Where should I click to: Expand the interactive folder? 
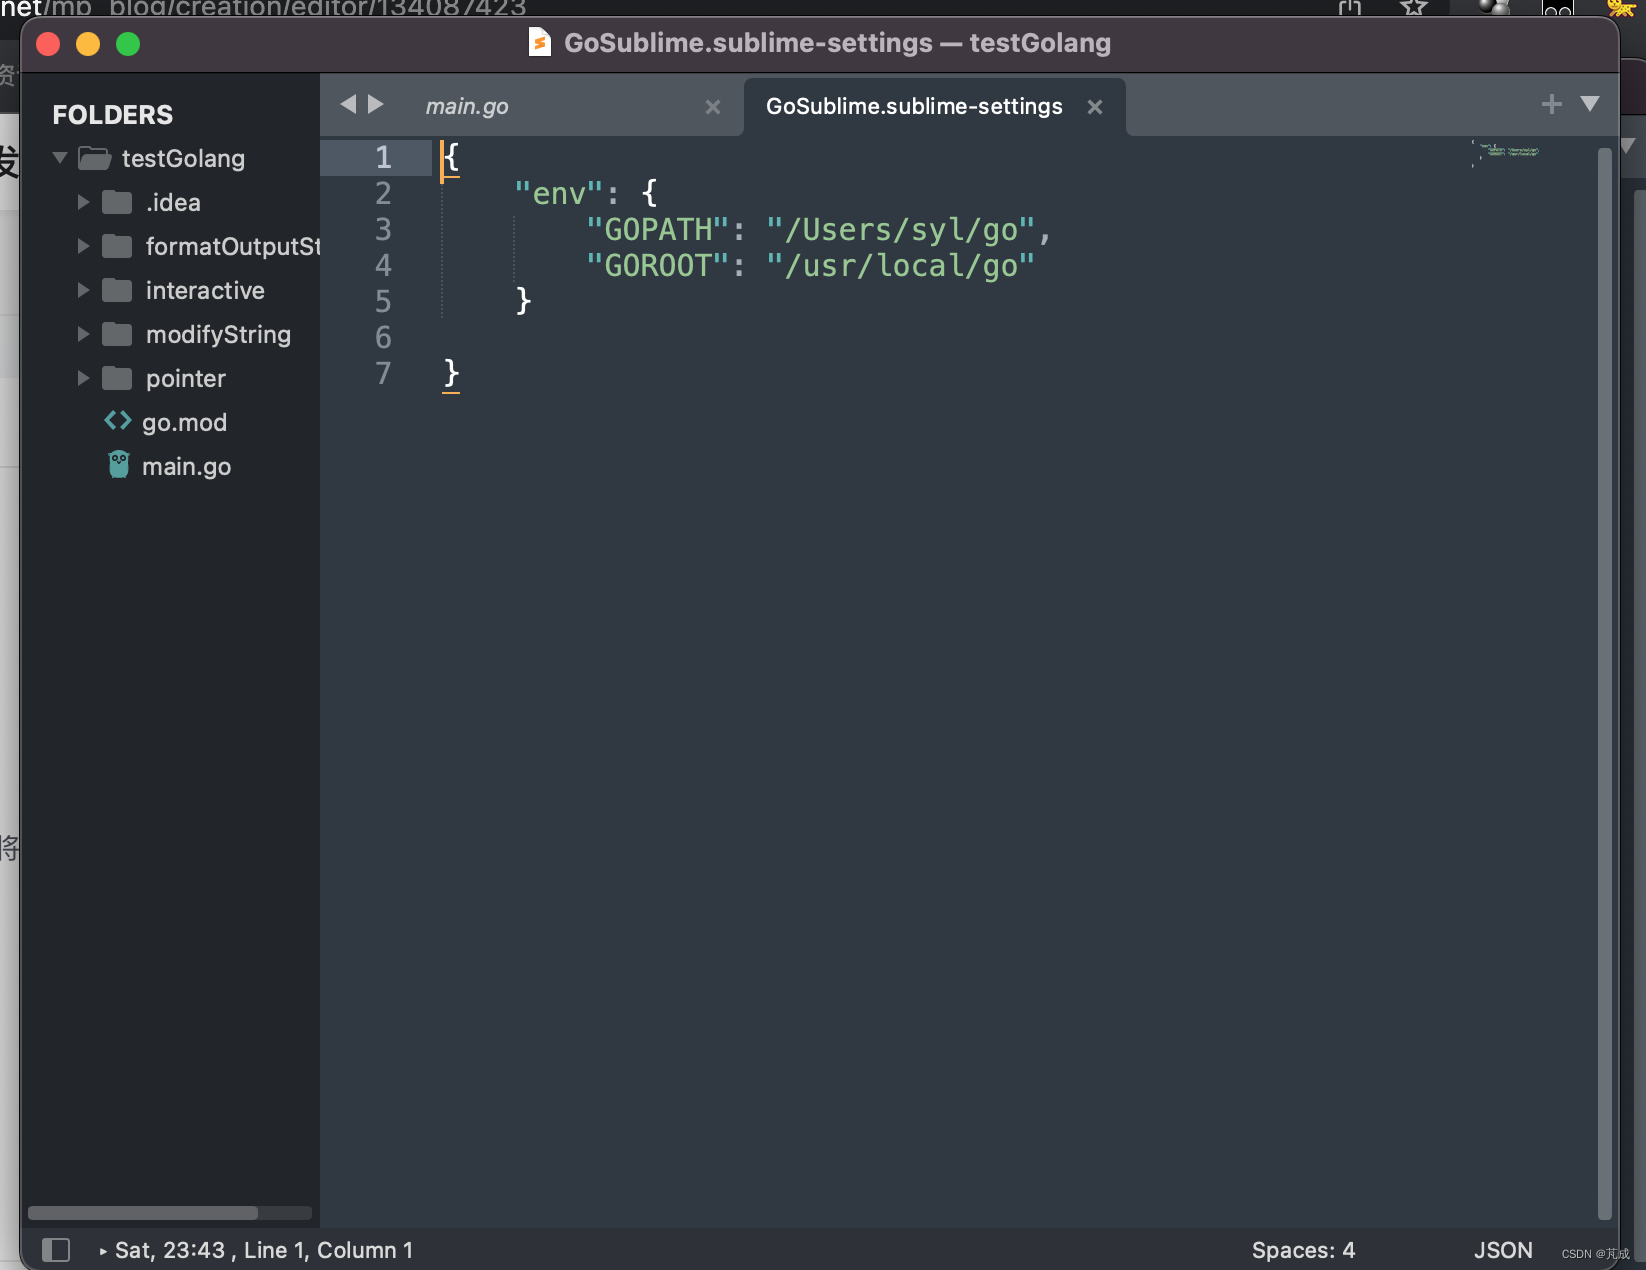tap(82, 290)
